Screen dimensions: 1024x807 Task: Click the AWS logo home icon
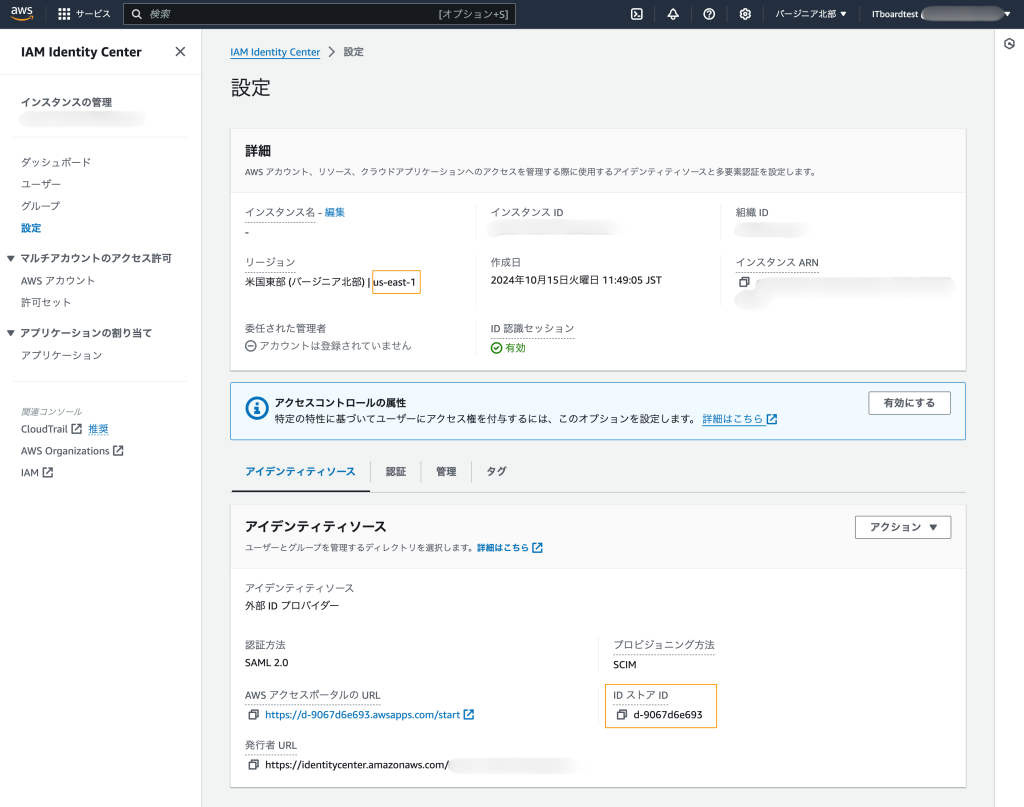[x=22, y=14]
